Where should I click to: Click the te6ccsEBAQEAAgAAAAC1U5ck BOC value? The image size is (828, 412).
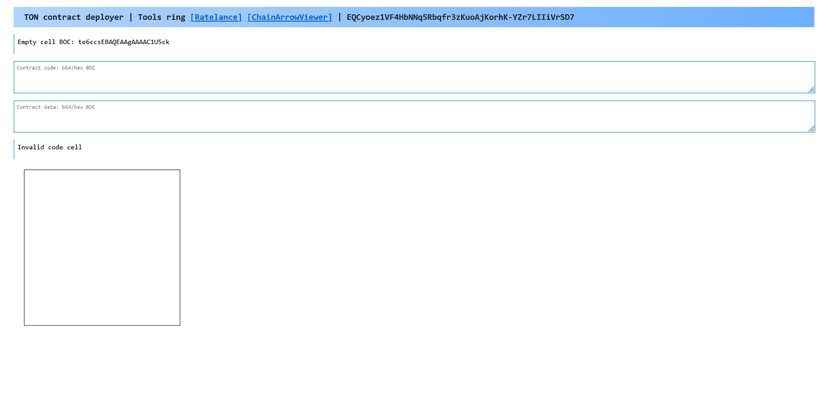point(123,42)
